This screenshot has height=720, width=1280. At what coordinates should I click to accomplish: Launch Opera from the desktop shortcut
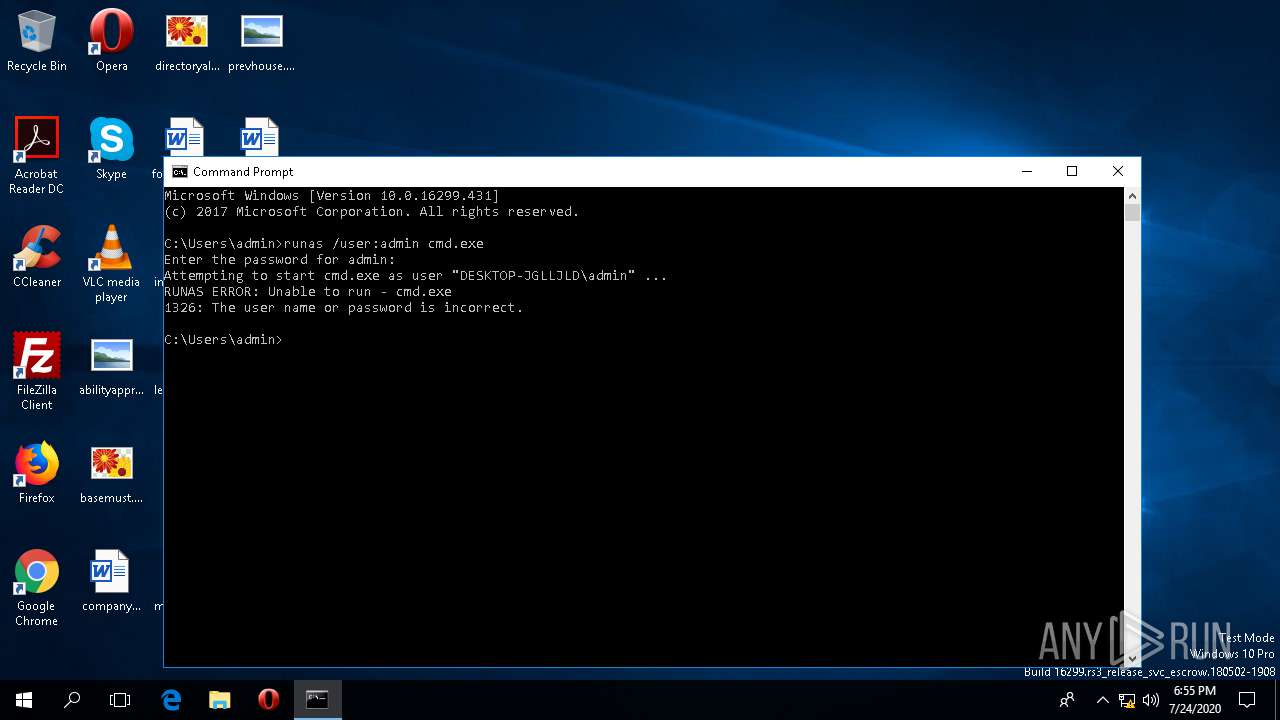click(111, 41)
